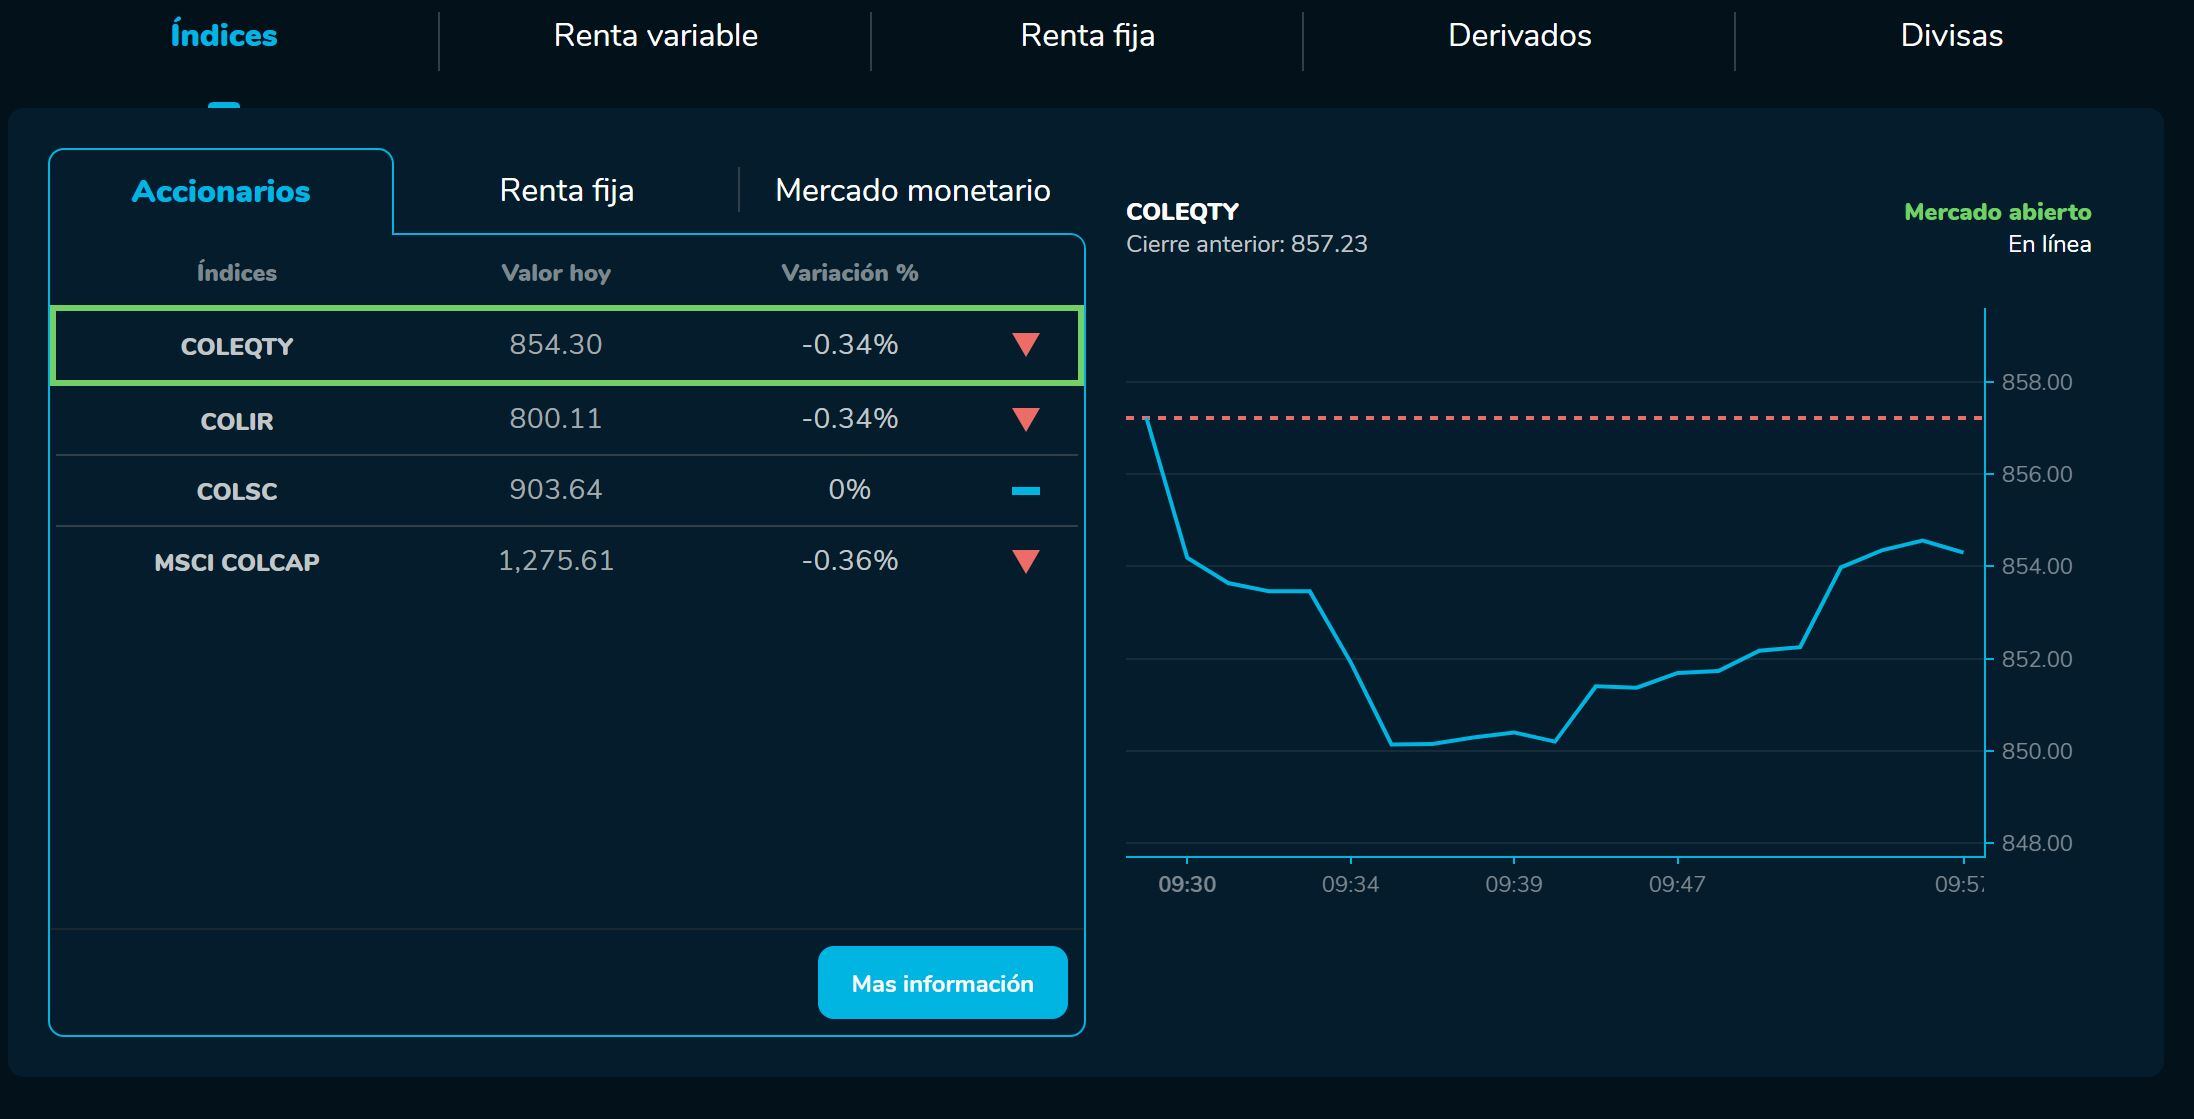Click the down triangle next to MSCI COLCAP
This screenshot has height=1119, width=2194.
[x=1024, y=562]
